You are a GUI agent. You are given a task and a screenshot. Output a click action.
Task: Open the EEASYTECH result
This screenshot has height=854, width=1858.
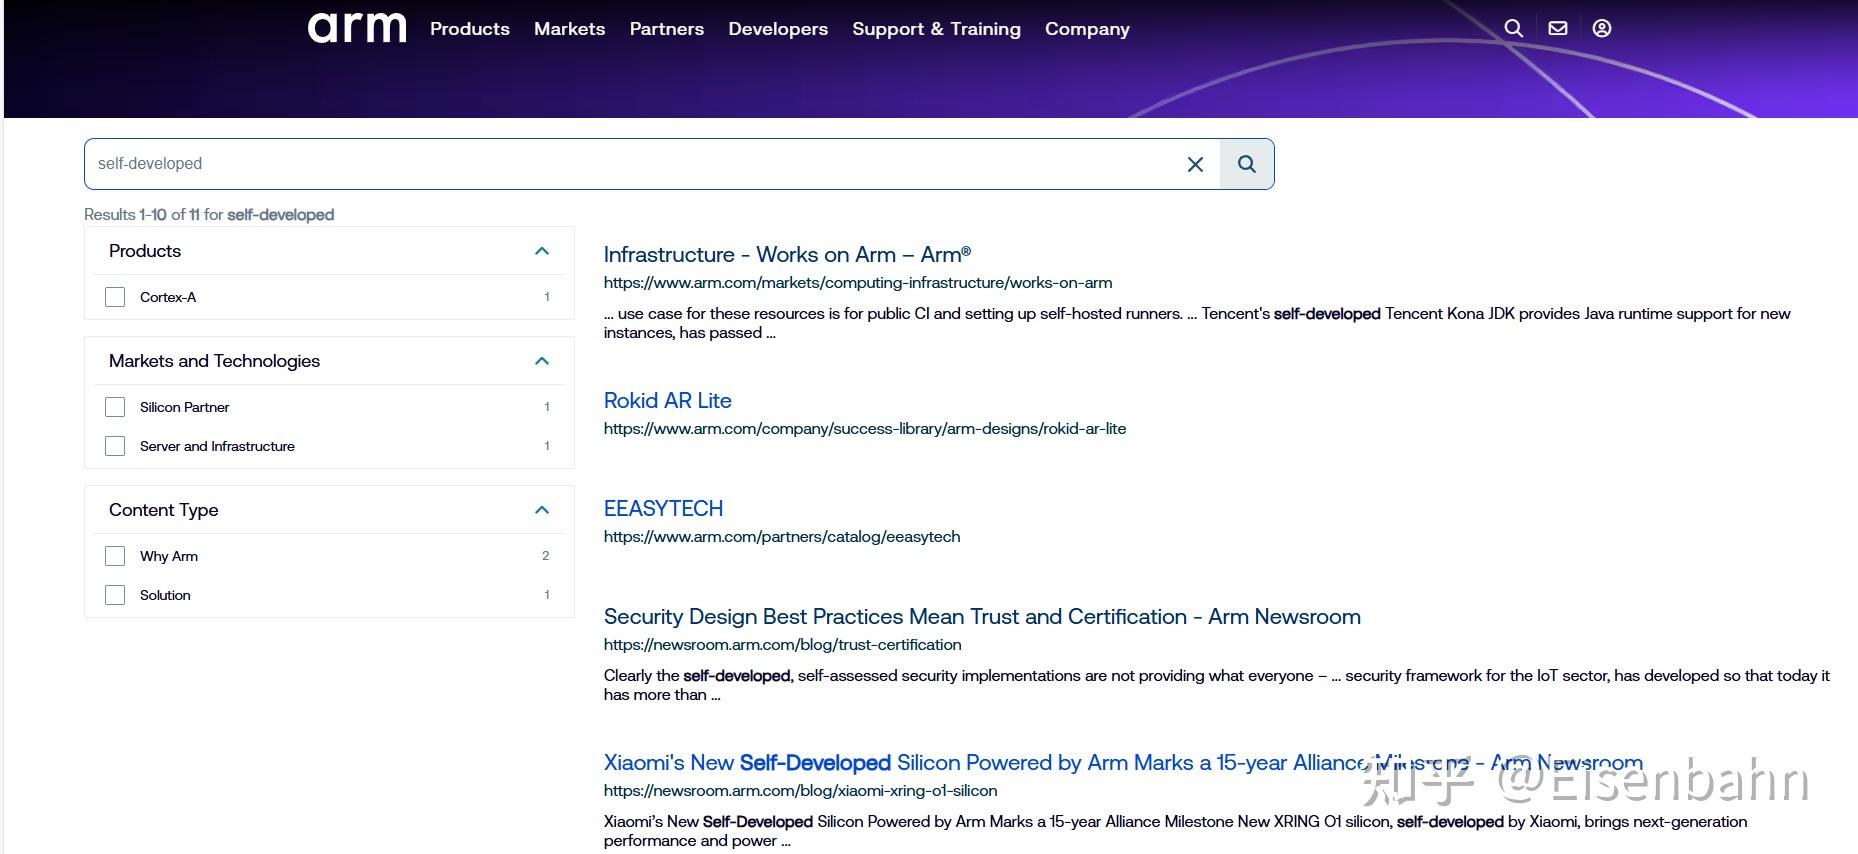[x=664, y=509]
